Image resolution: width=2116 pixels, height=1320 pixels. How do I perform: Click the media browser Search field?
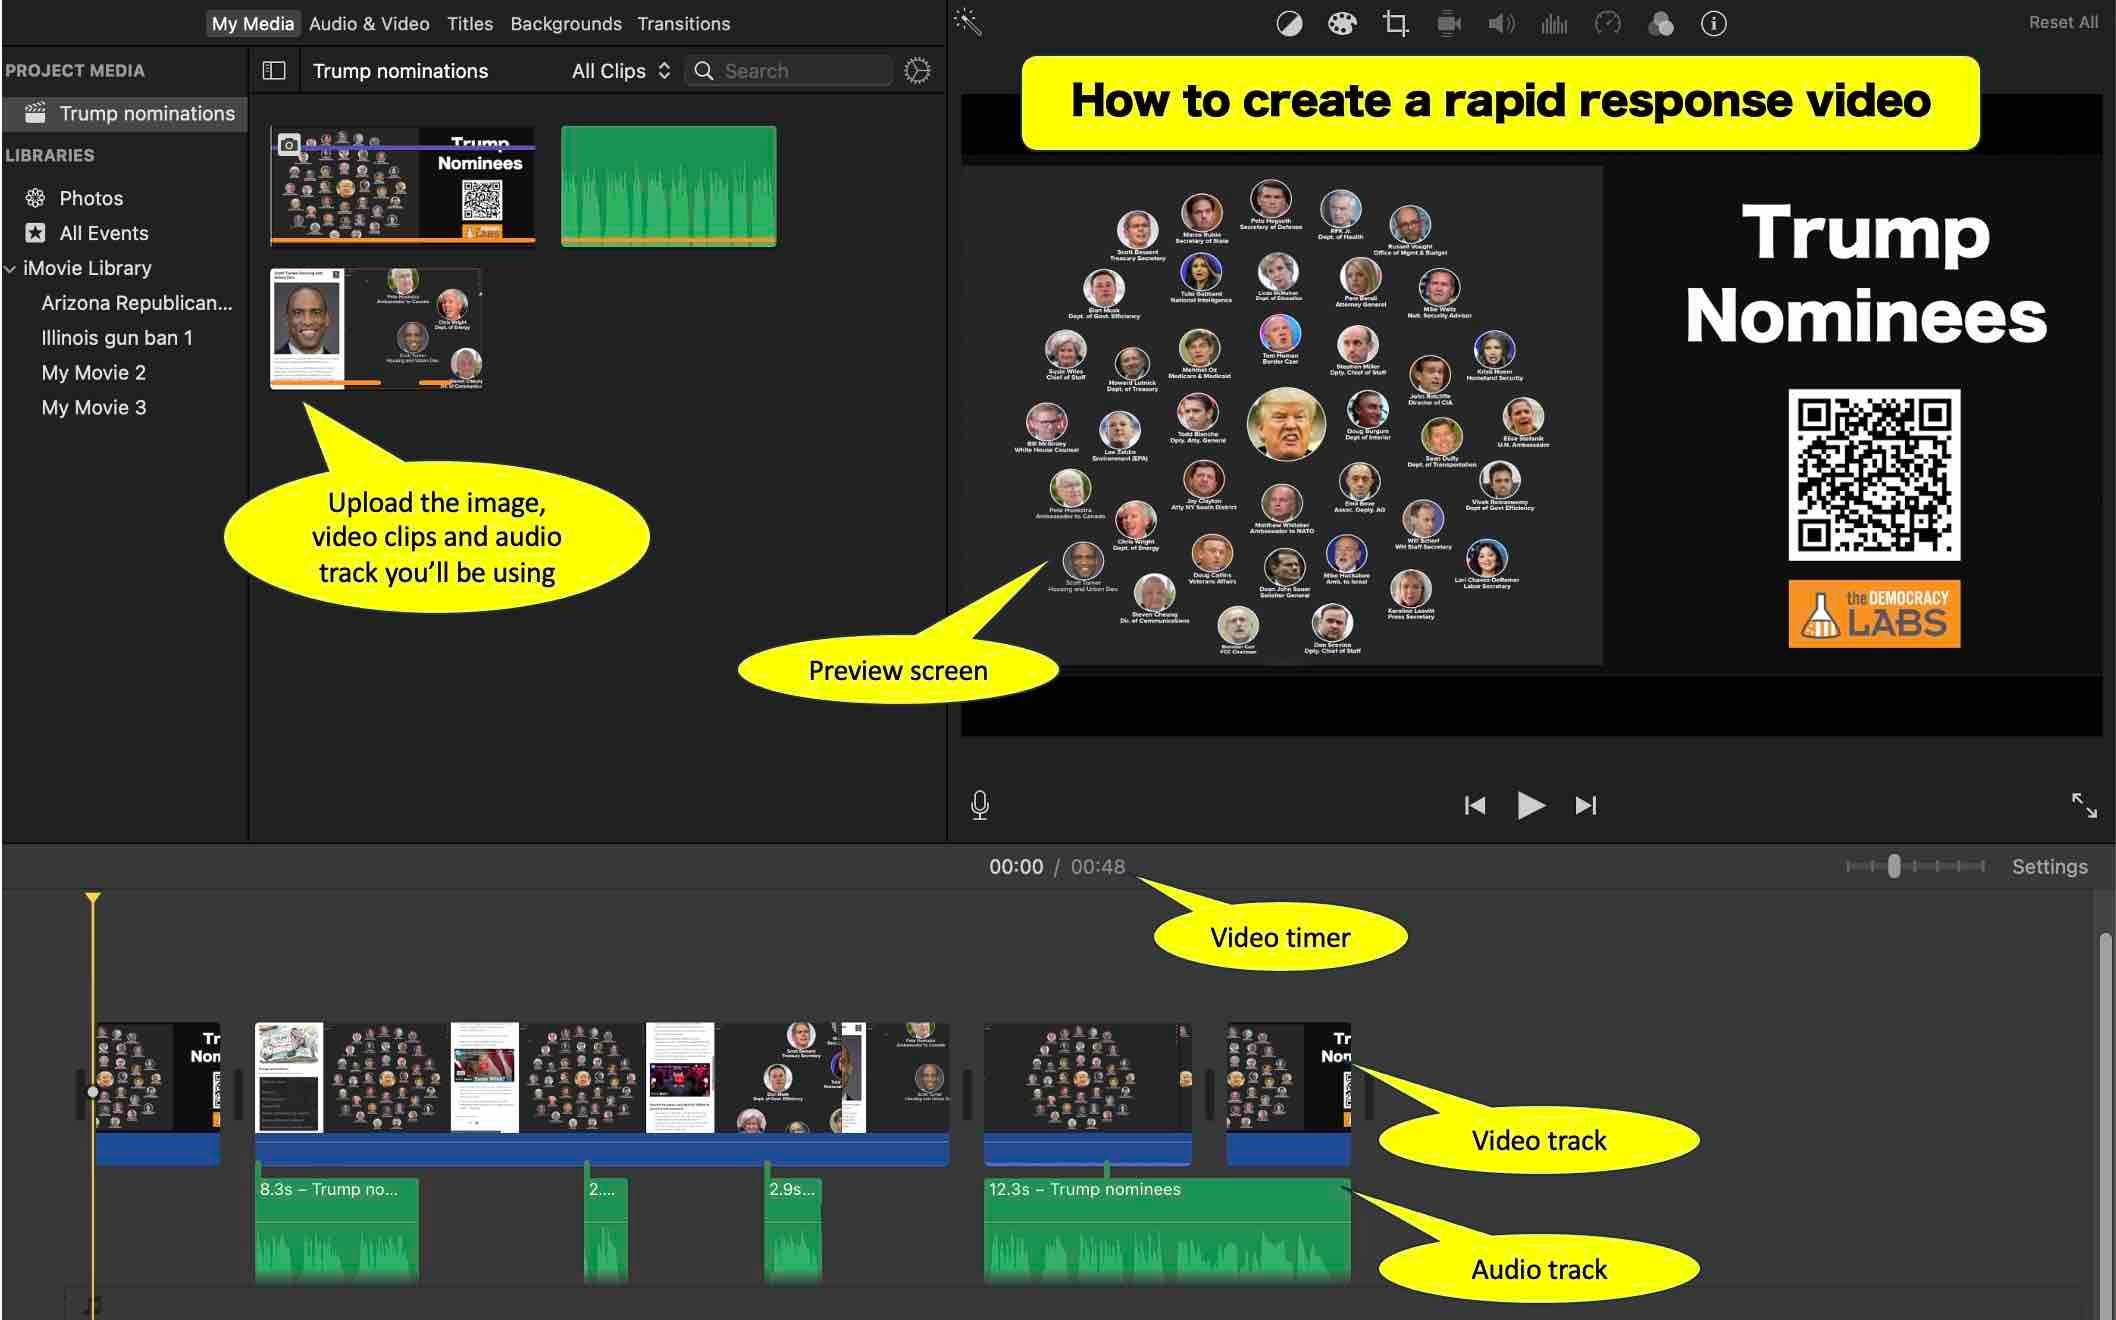pos(789,71)
